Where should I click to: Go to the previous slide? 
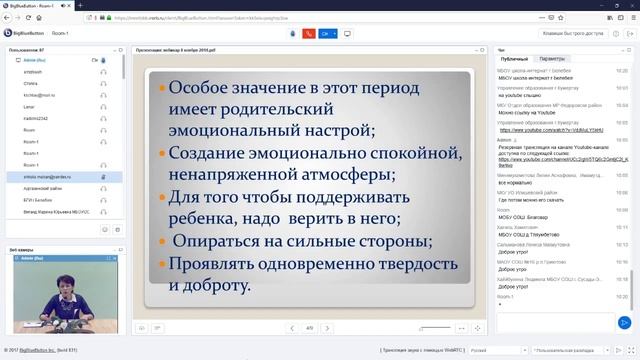[292, 328]
